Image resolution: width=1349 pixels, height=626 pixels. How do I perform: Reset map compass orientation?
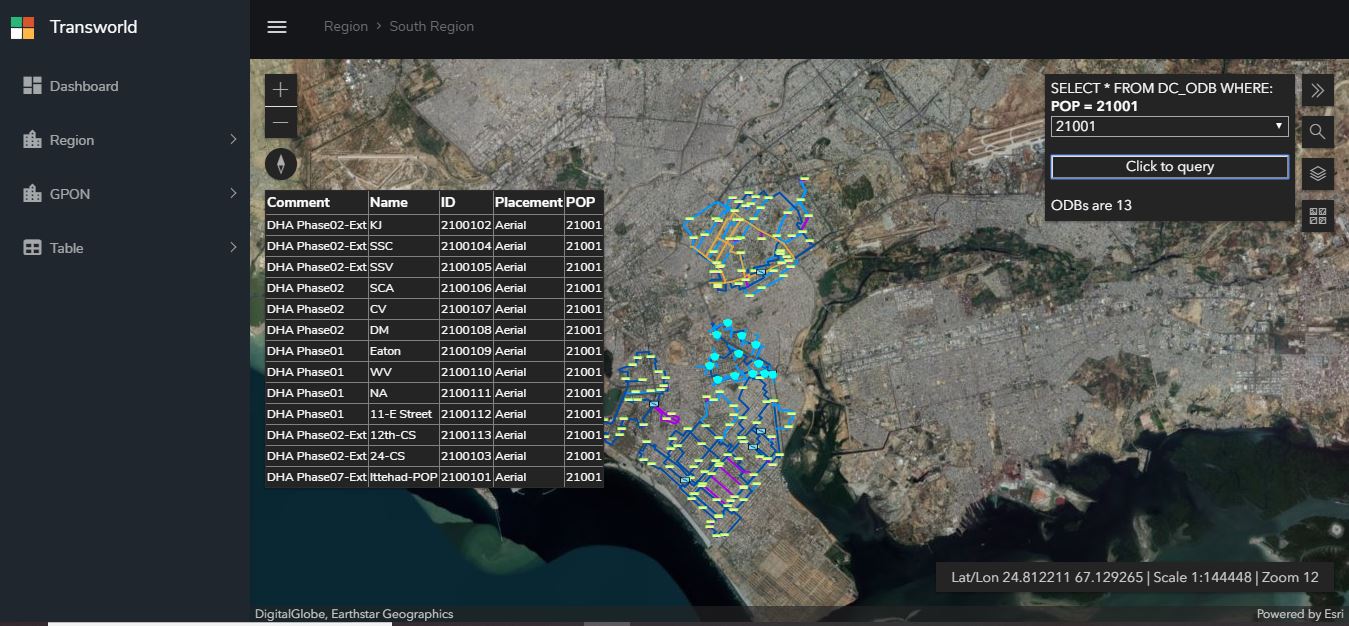[x=281, y=164]
